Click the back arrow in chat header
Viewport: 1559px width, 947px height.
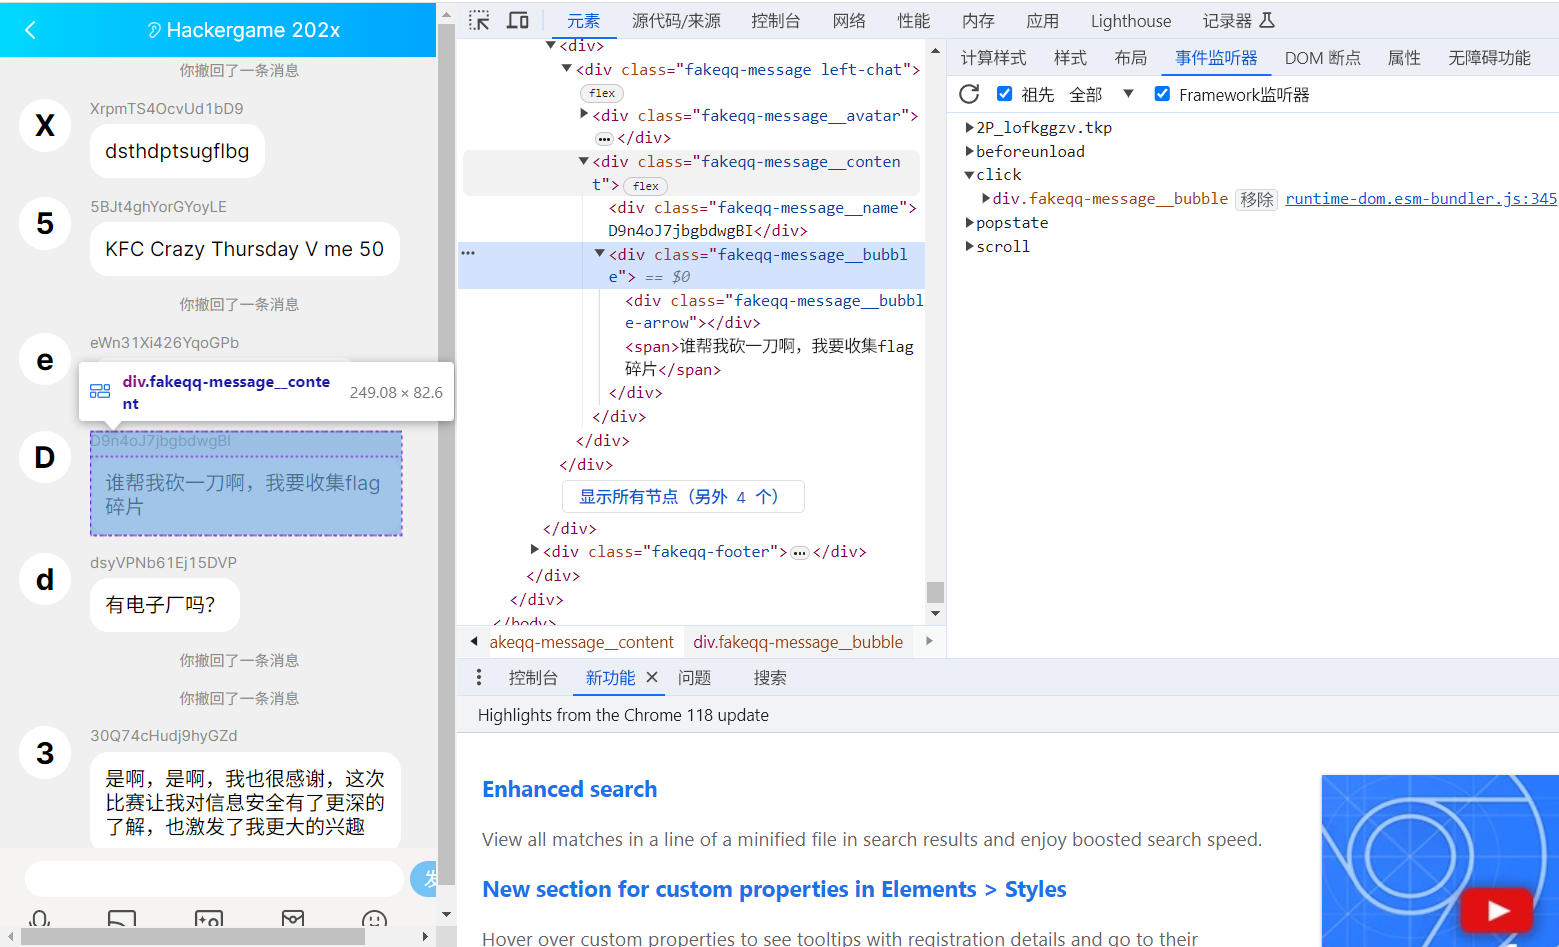(30, 30)
